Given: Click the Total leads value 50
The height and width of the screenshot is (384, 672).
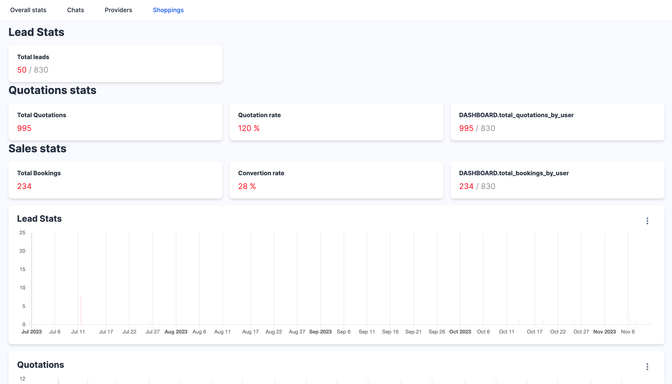Looking at the screenshot, I should point(22,70).
